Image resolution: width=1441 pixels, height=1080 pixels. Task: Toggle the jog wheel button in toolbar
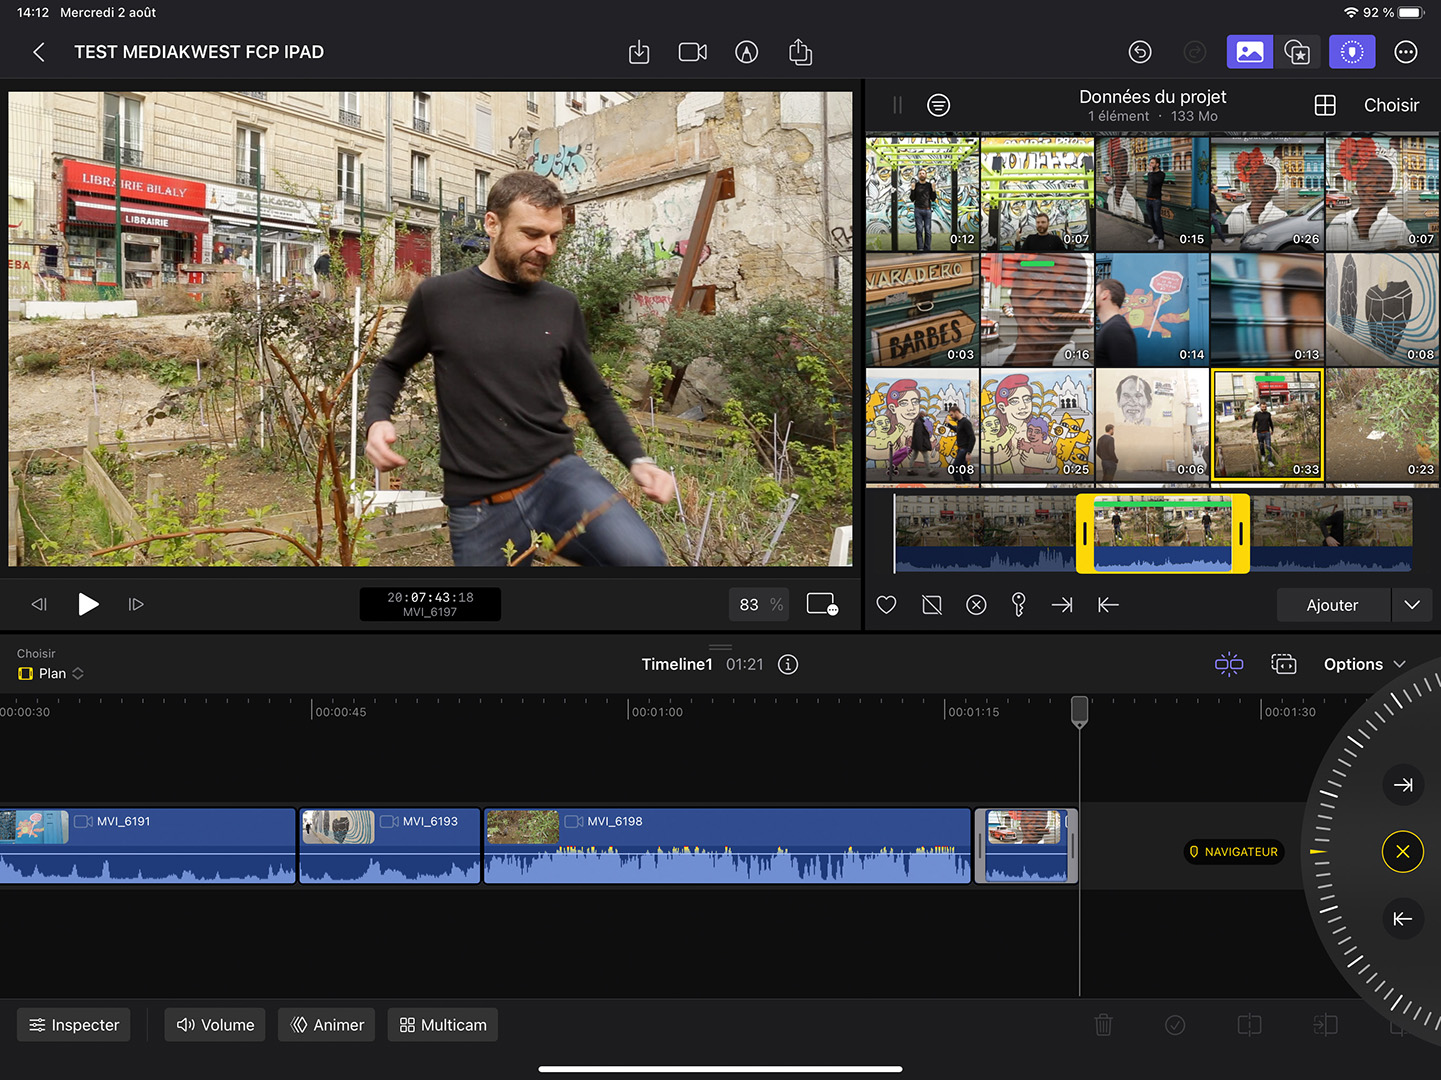tap(1351, 52)
